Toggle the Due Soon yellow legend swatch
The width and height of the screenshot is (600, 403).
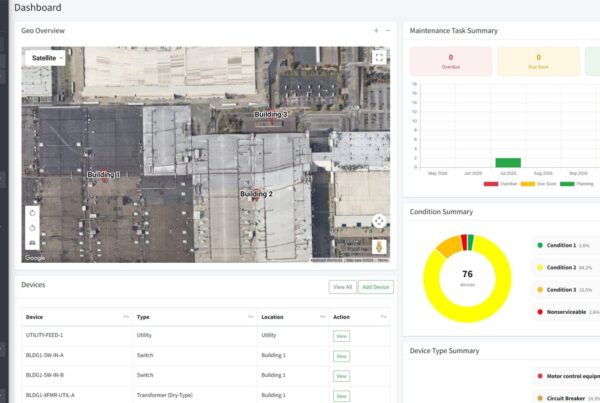click(528, 184)
